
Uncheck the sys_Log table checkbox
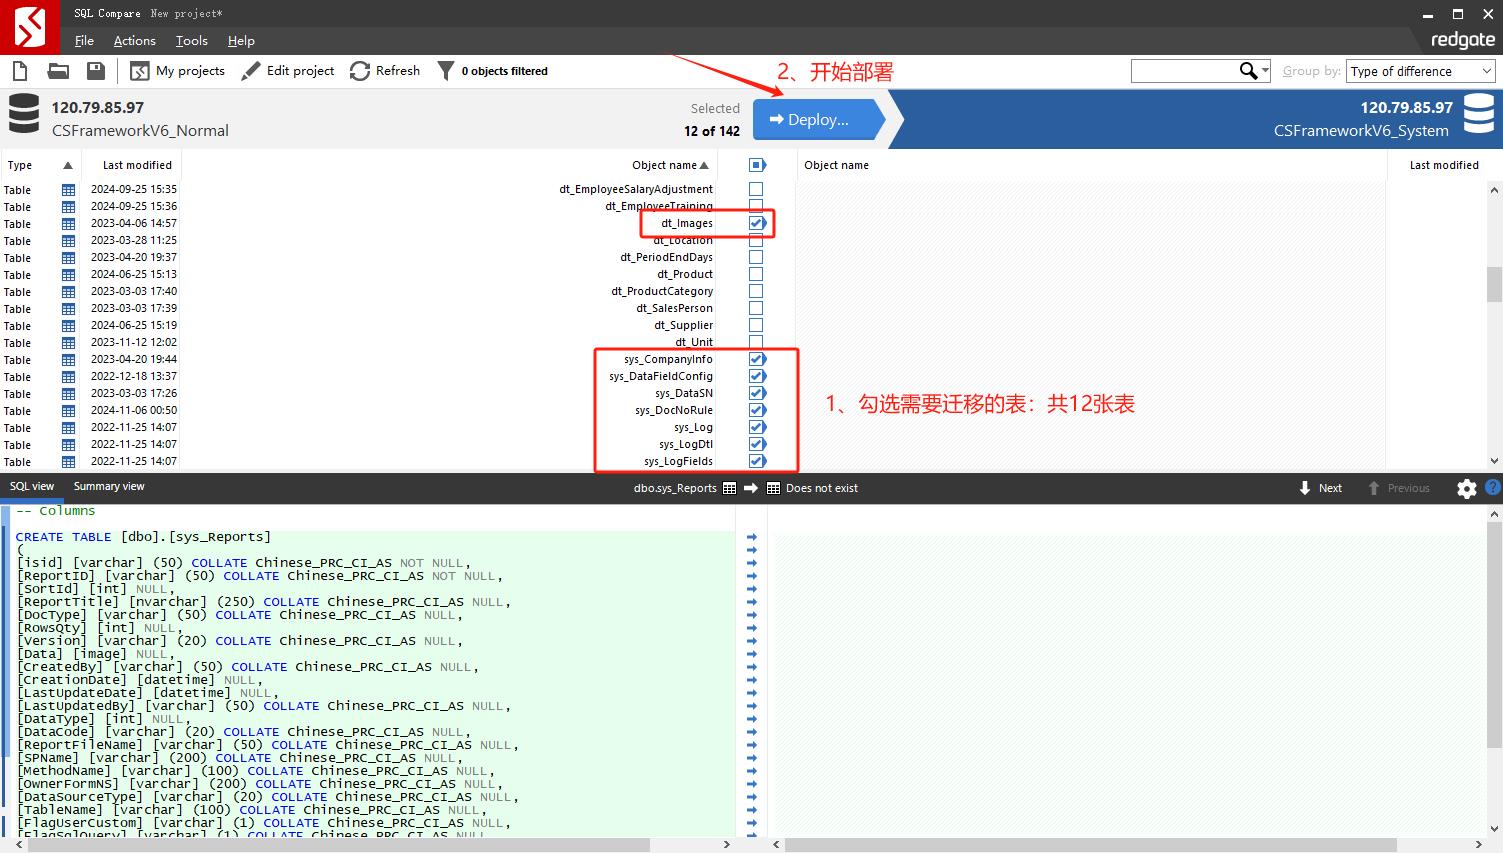point(756,427)
